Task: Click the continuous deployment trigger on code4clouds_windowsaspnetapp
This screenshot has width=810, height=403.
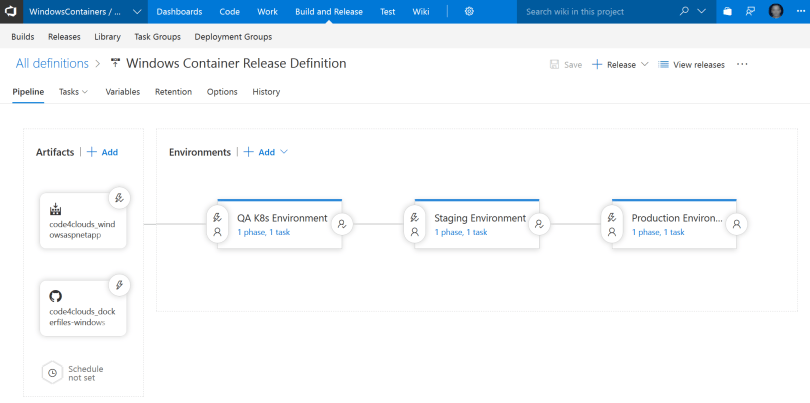Action: (119, 197)
